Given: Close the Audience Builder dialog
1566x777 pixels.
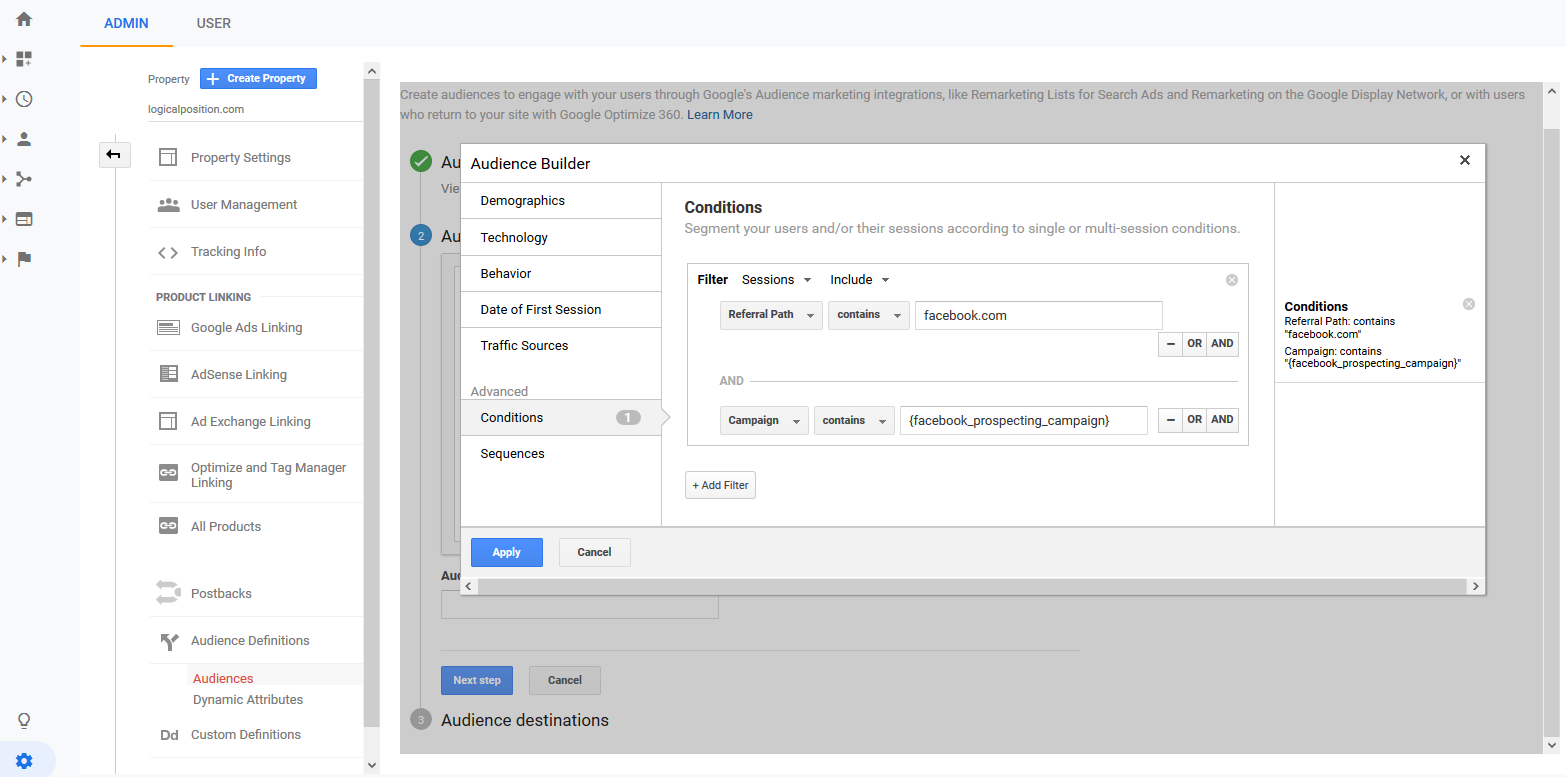Looking at the screenshot, I should point(1464,160).
